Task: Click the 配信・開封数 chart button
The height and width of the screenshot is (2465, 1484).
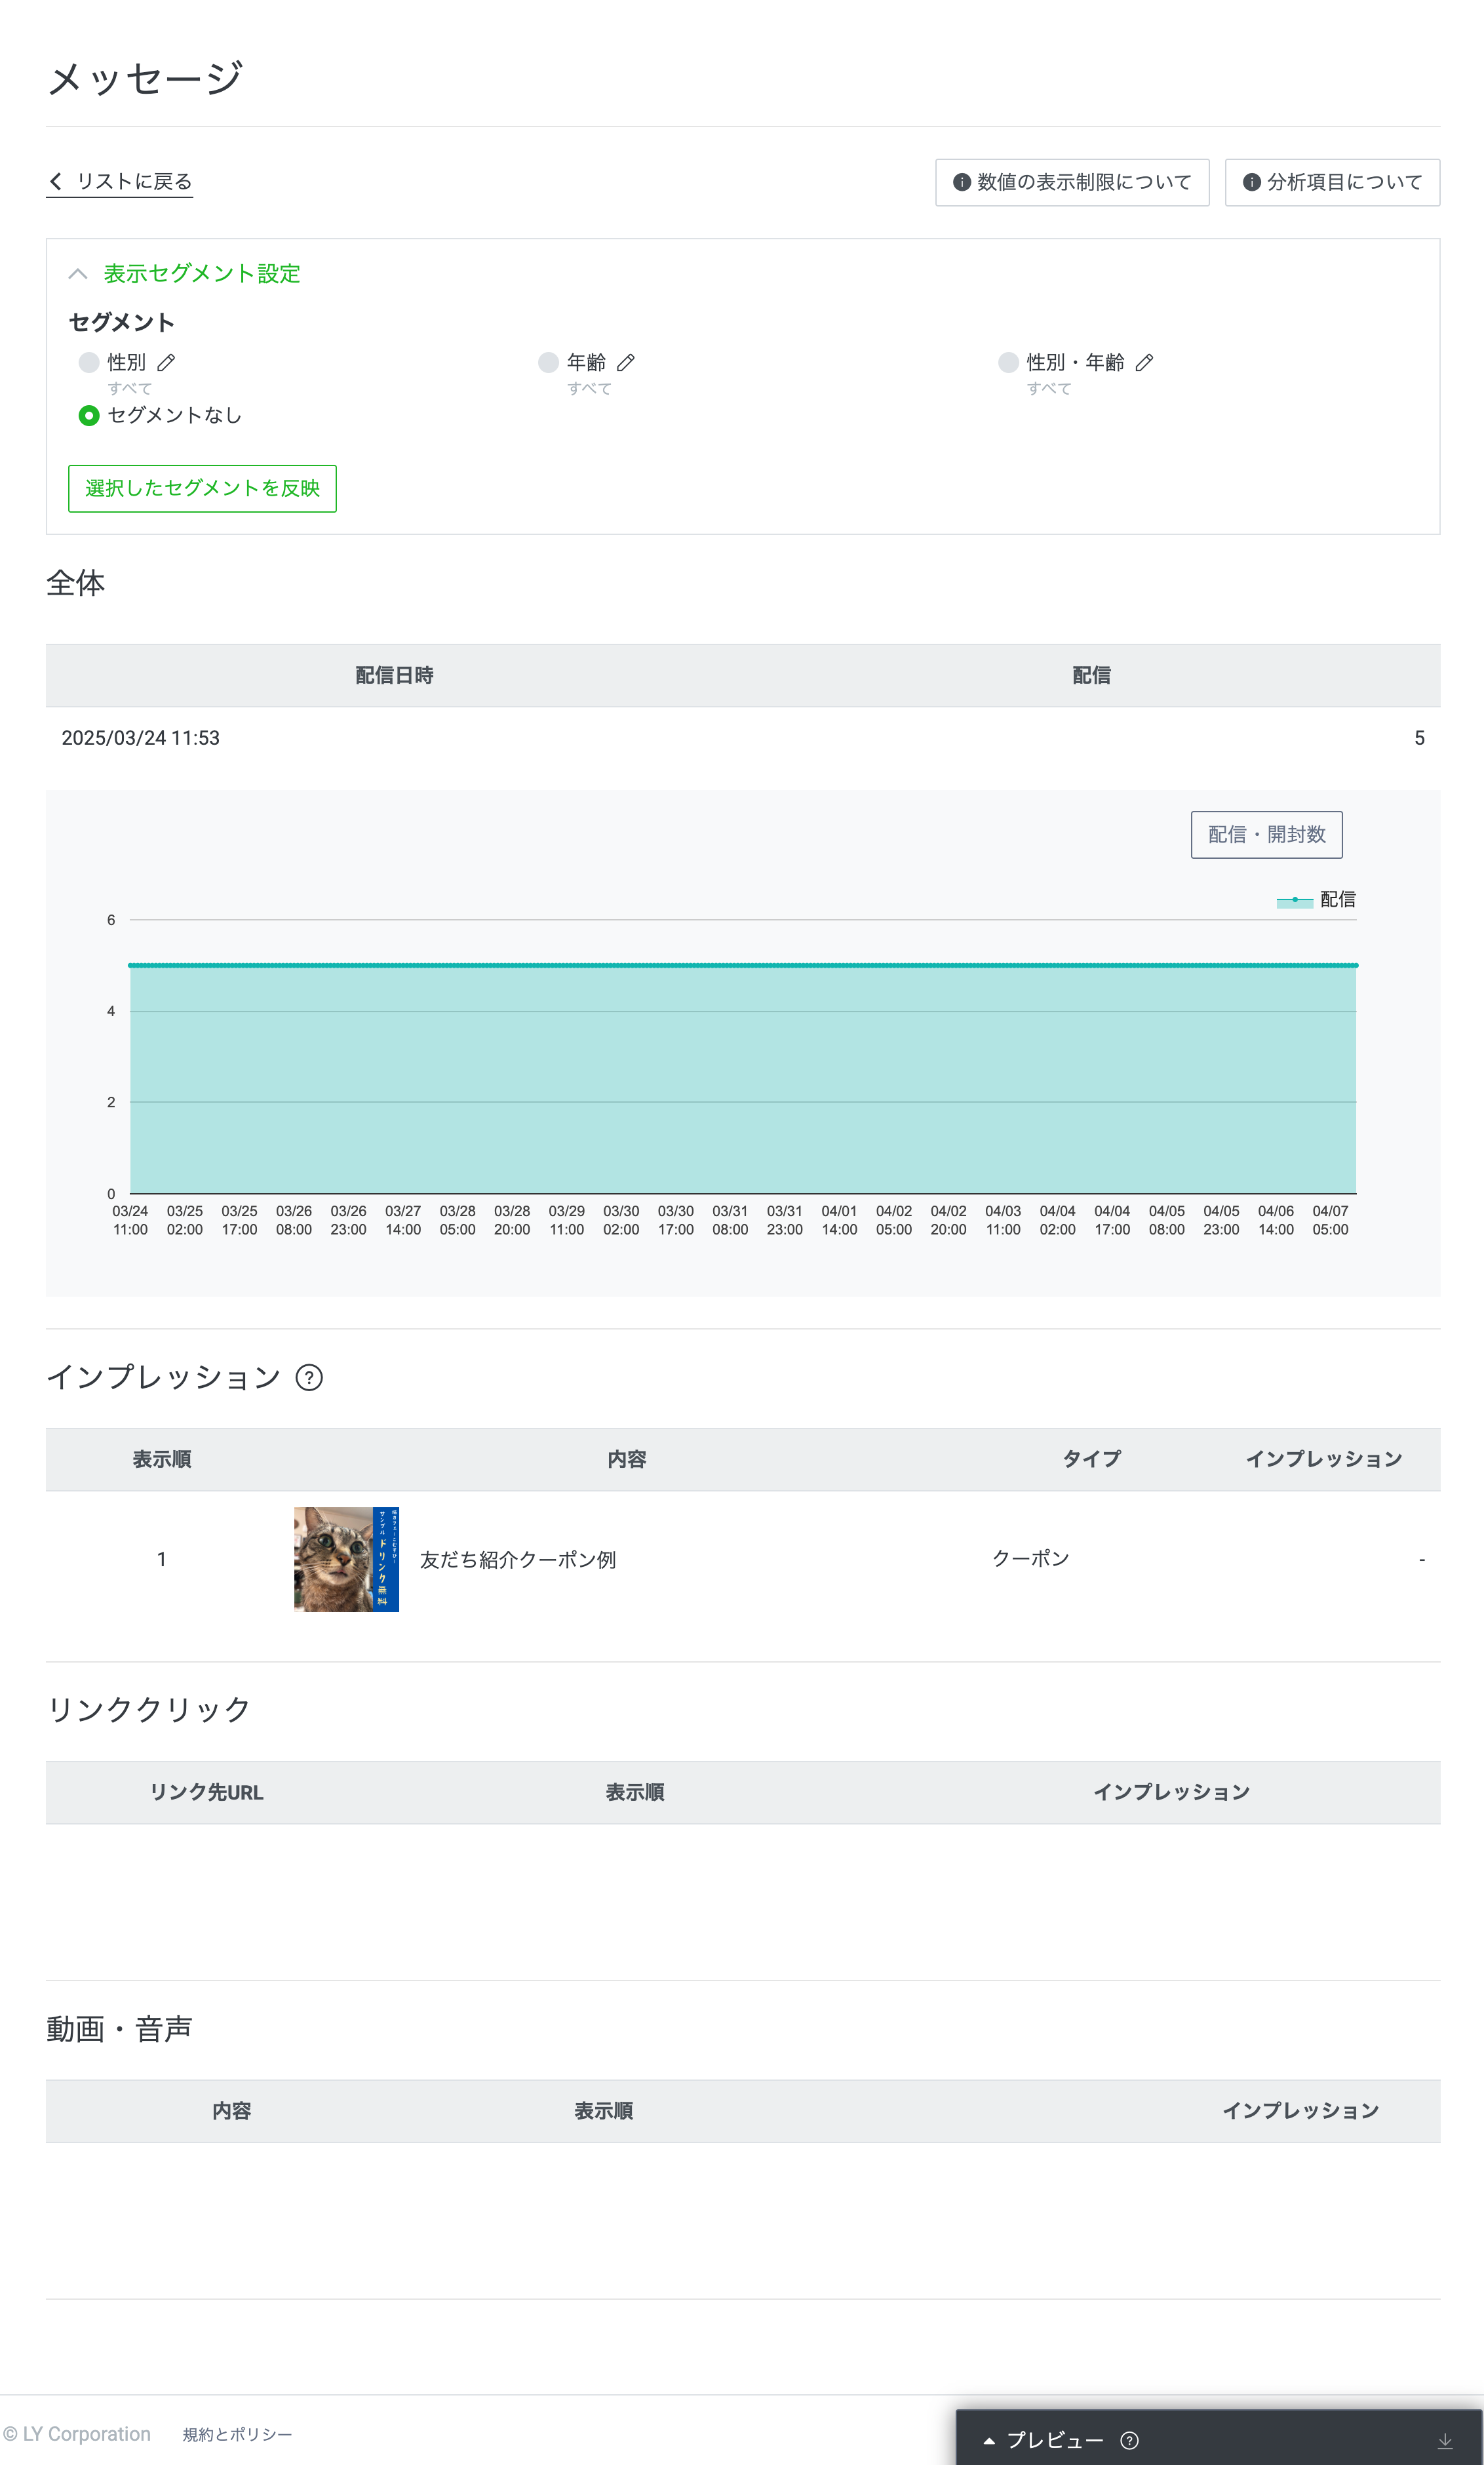Action: pos(1266,834)
